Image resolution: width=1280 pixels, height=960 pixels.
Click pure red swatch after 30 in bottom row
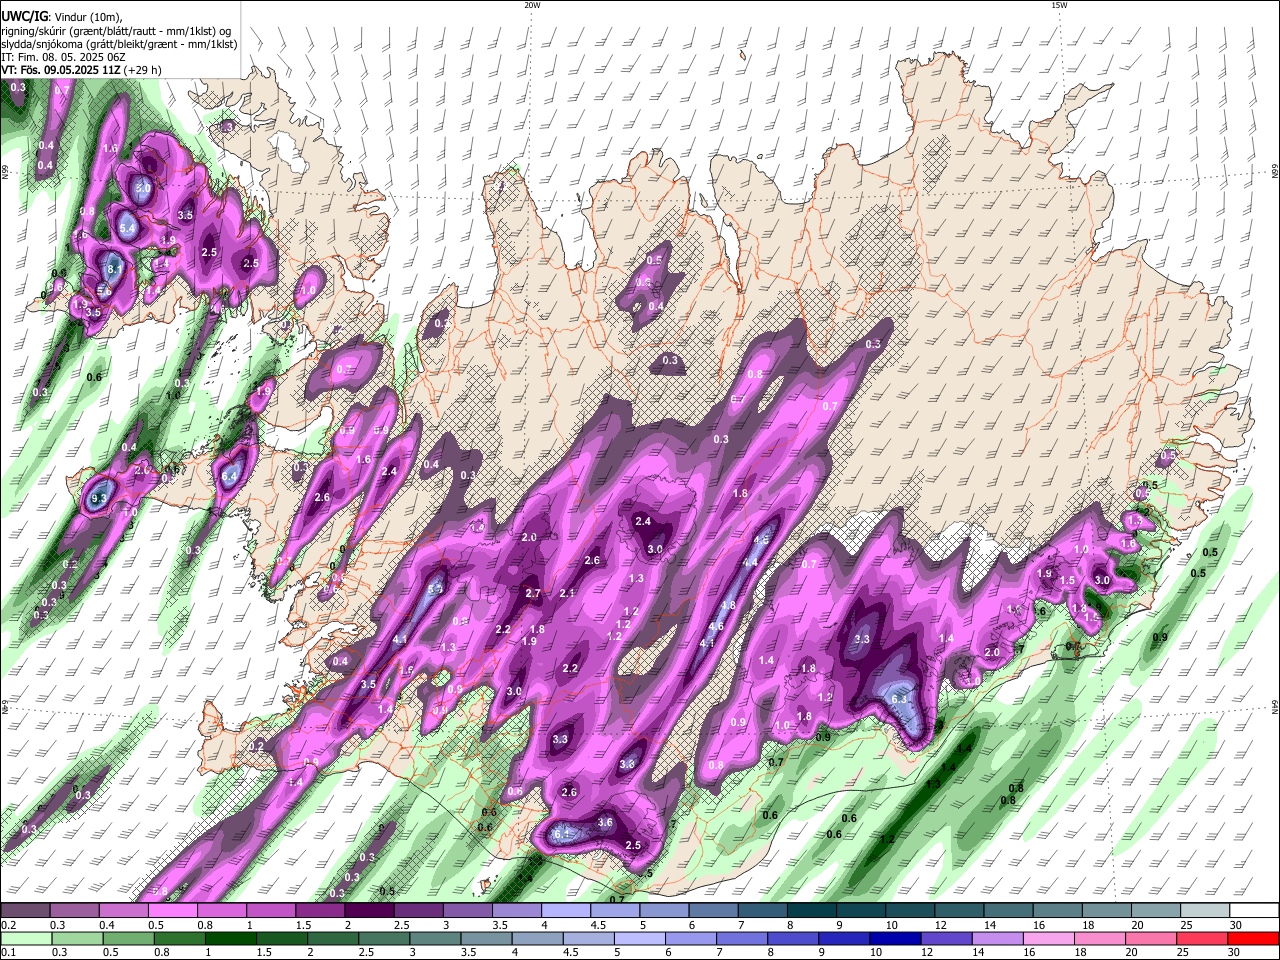click(1253, 938)
